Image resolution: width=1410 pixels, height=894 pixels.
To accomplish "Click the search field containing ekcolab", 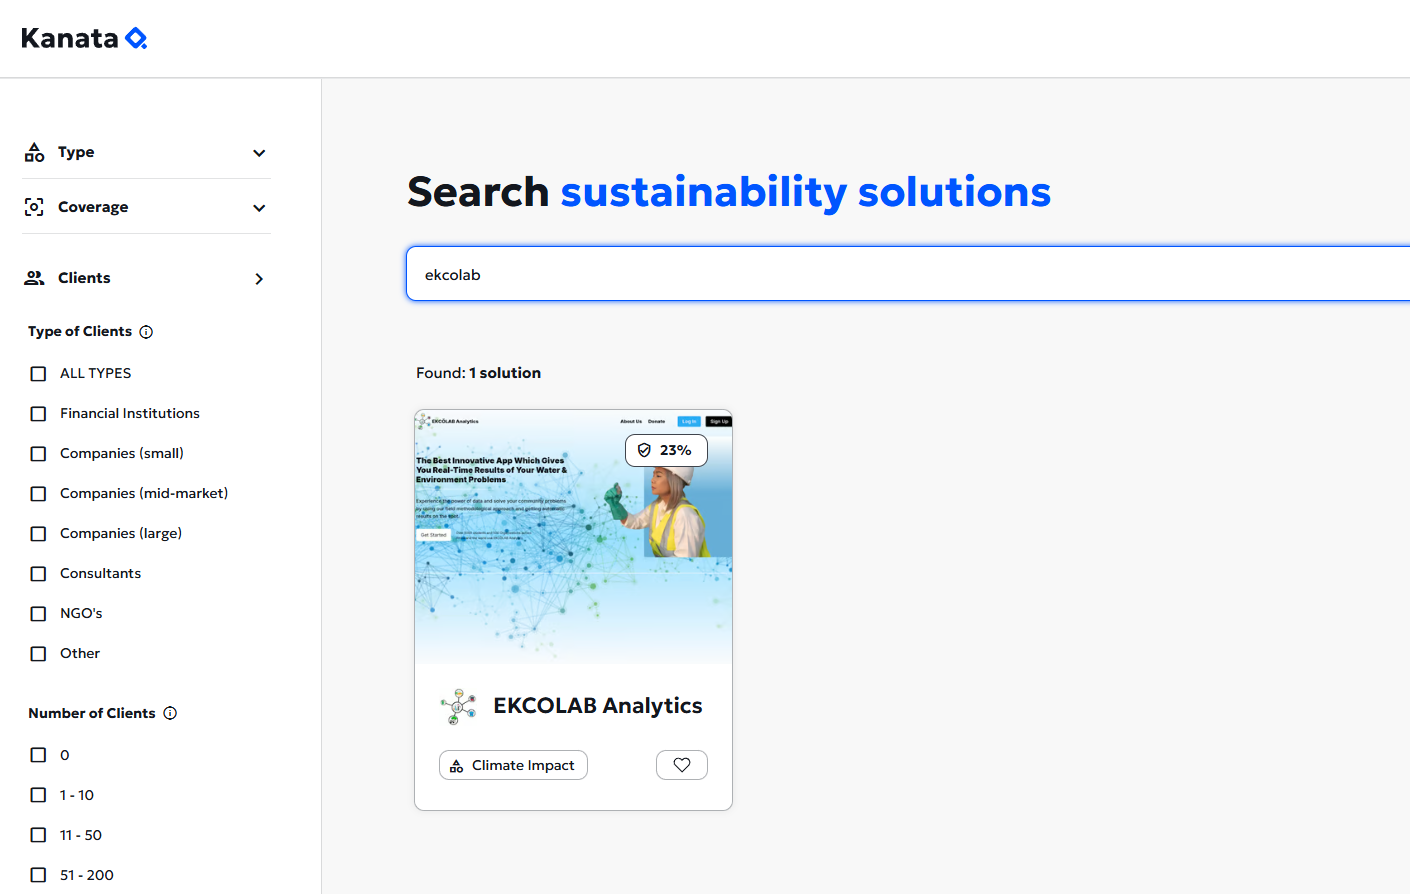I will (x=900, y=274).
